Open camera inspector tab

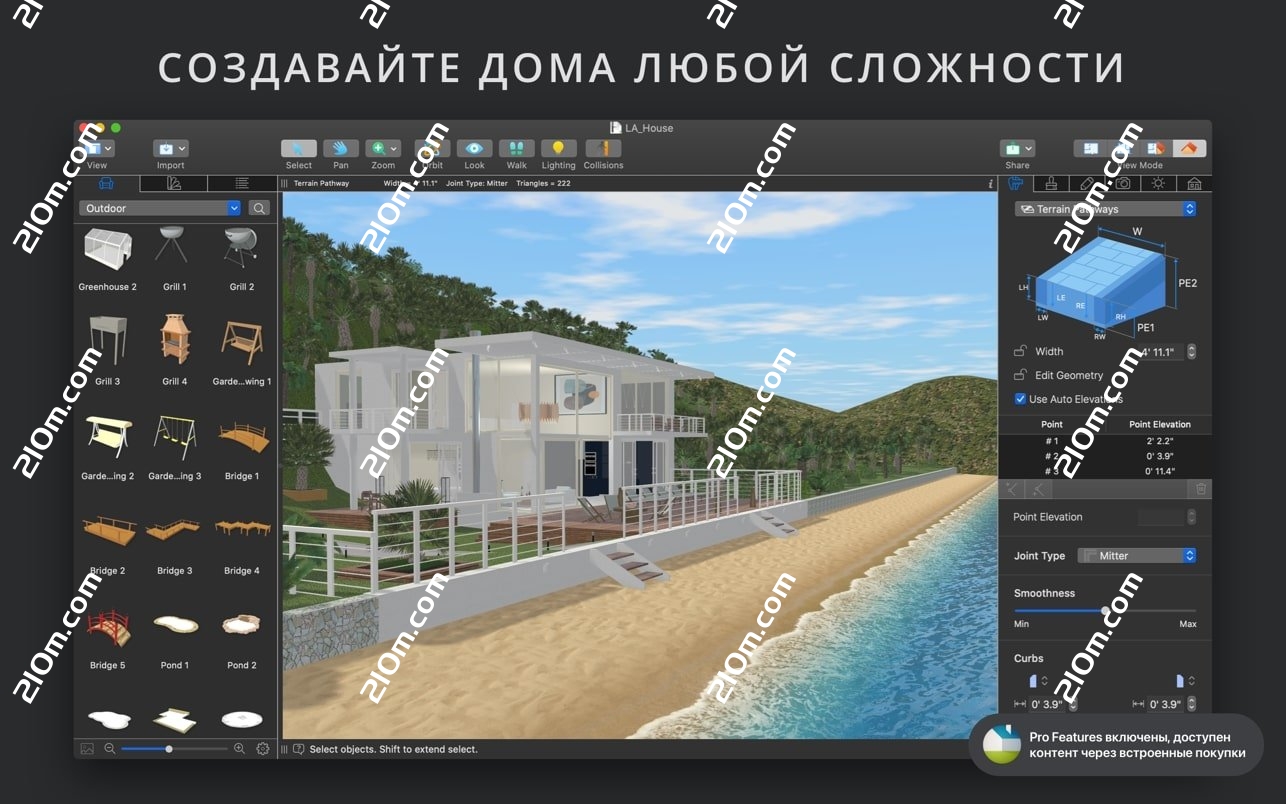[1123, 183]
